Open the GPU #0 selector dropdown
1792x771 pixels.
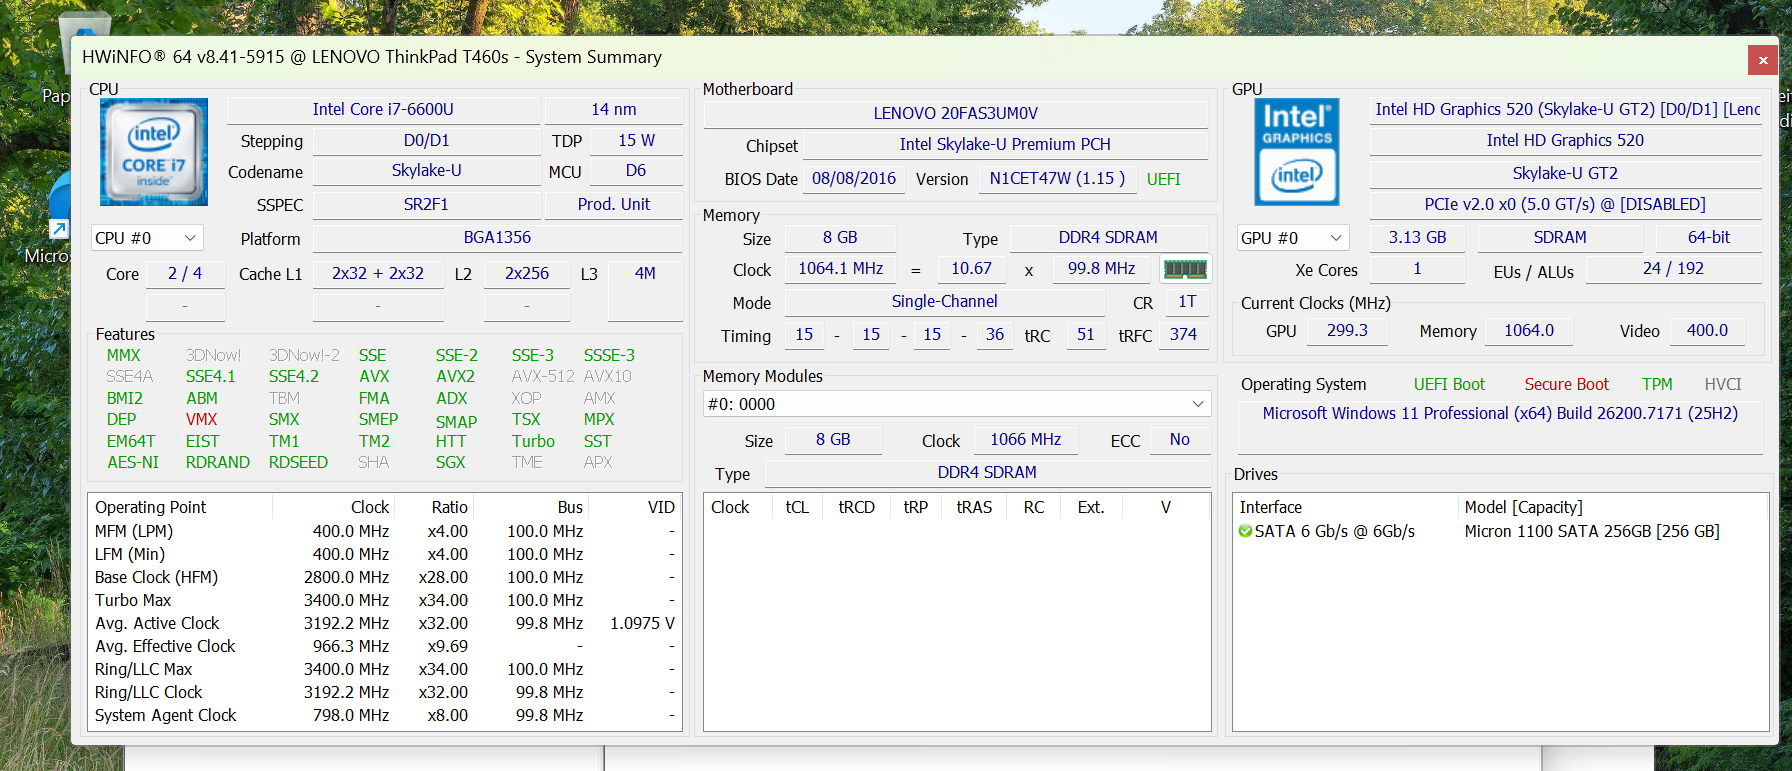click(1293, 238)
